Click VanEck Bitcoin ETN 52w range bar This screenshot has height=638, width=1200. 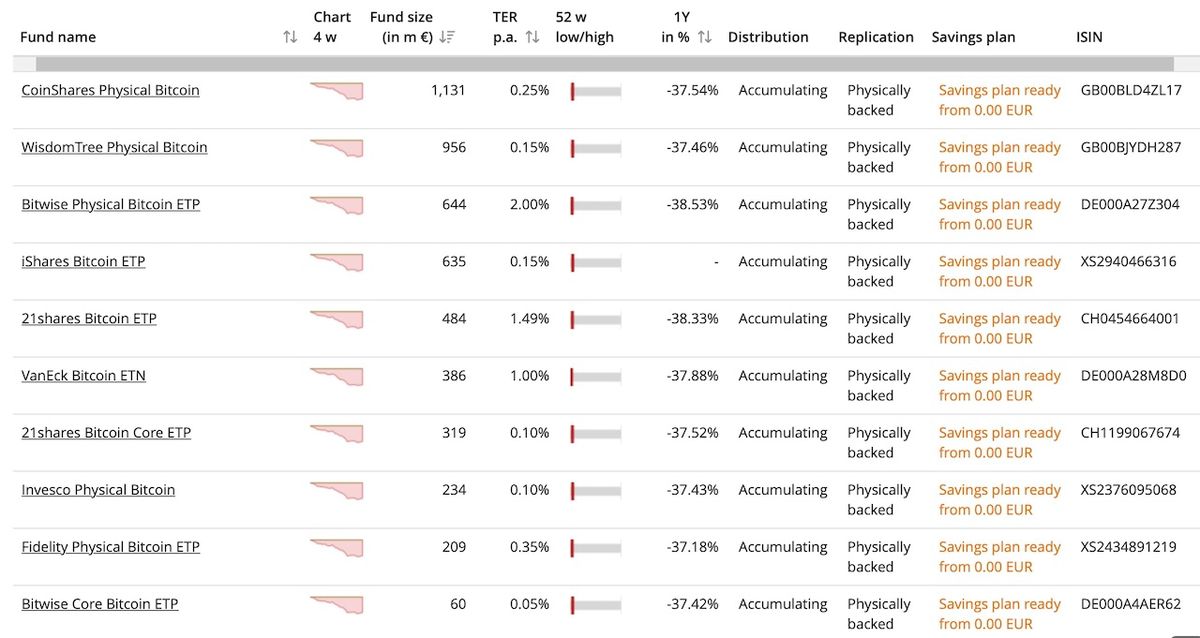tap(596, 377)
